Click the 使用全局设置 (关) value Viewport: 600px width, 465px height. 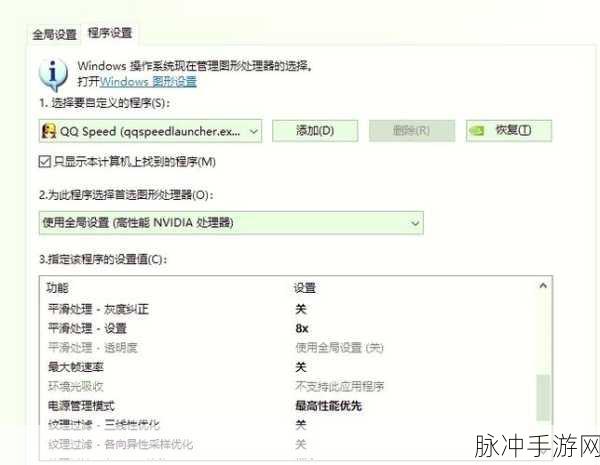339,348
